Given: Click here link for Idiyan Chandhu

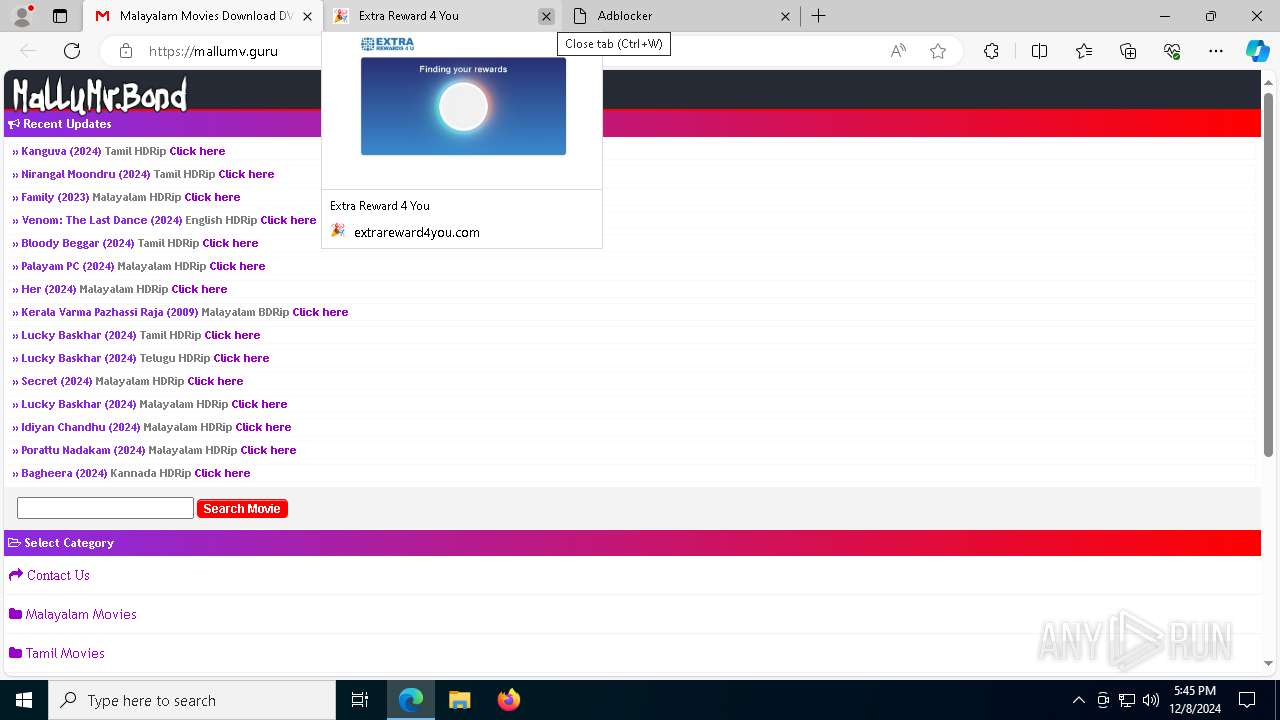Looking at the screenshot, I should (x=263, y=427).
